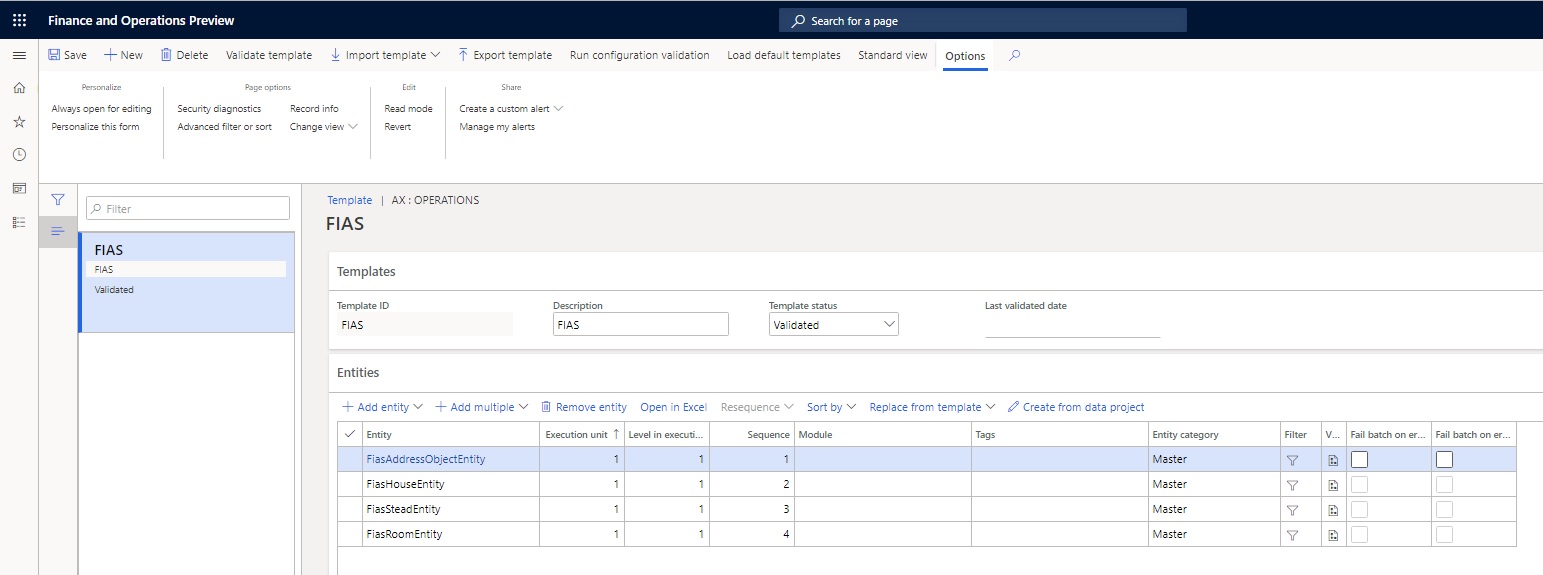
Task: Expand Add multiple menu
Action: [481, 407]
